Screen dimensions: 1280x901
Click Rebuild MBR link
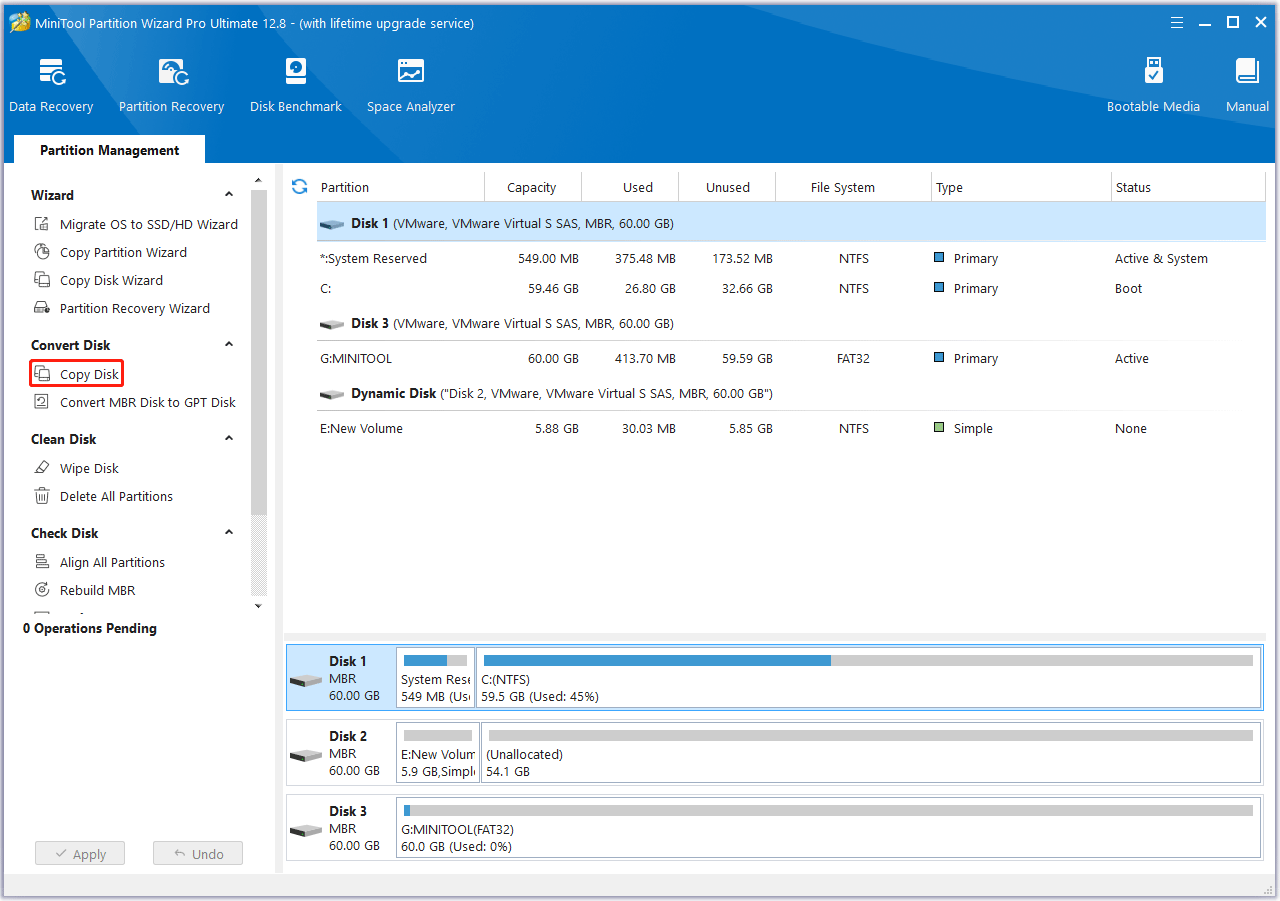click(x=97, y=590)
